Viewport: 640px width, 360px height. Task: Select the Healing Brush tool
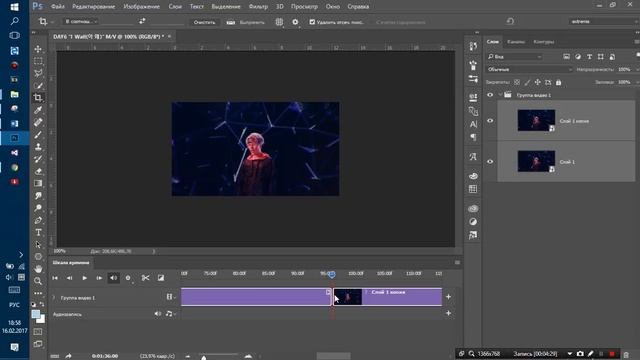click(x=38, y=122)
